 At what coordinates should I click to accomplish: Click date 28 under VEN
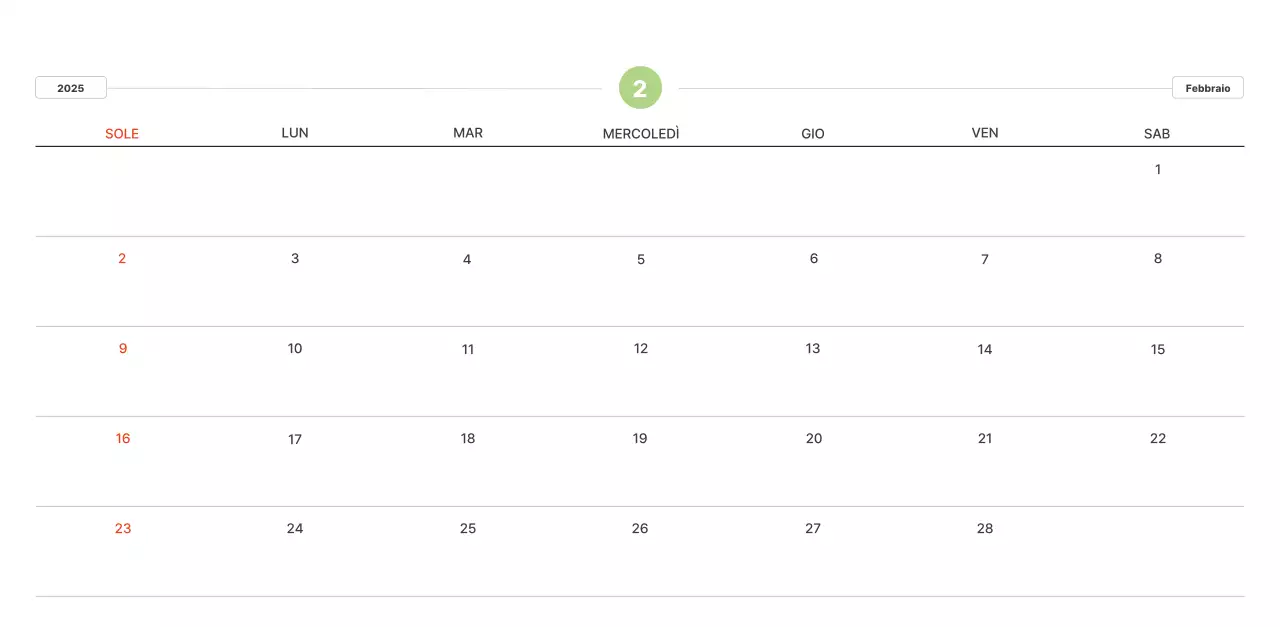pos(985,528)
